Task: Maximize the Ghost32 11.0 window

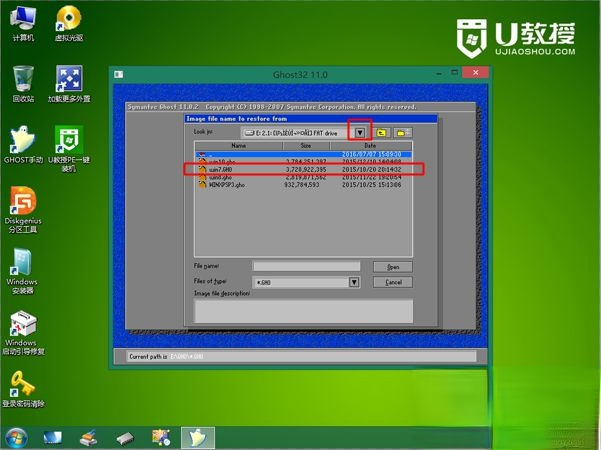Action: point(455,73)
